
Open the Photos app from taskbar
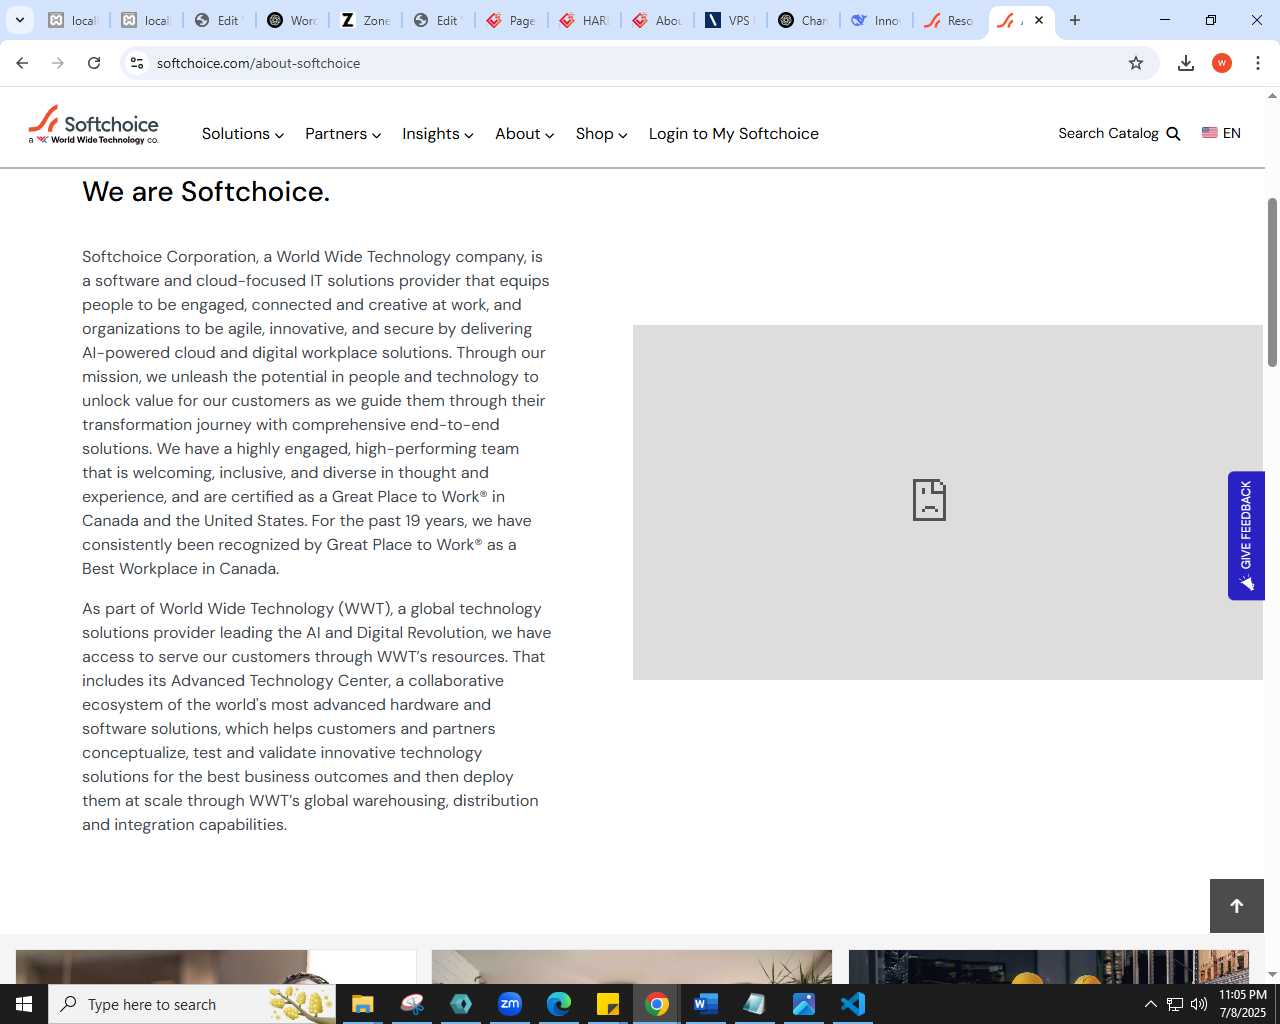(804, 1004)
